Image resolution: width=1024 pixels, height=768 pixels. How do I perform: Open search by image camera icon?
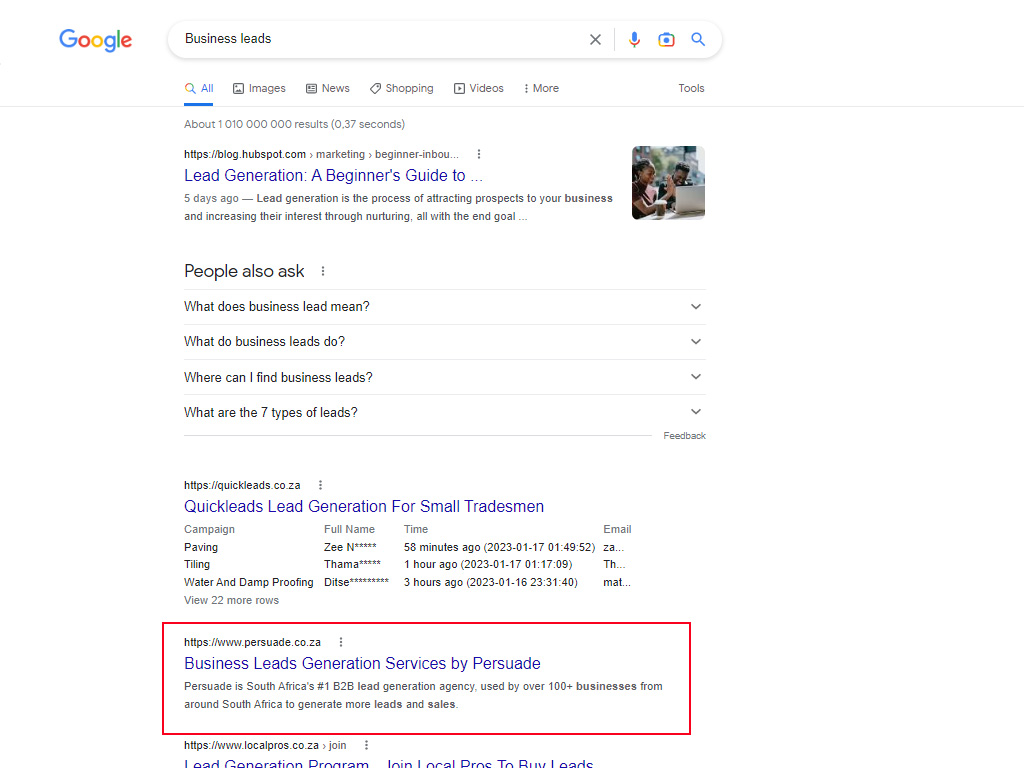click(666, 40)
